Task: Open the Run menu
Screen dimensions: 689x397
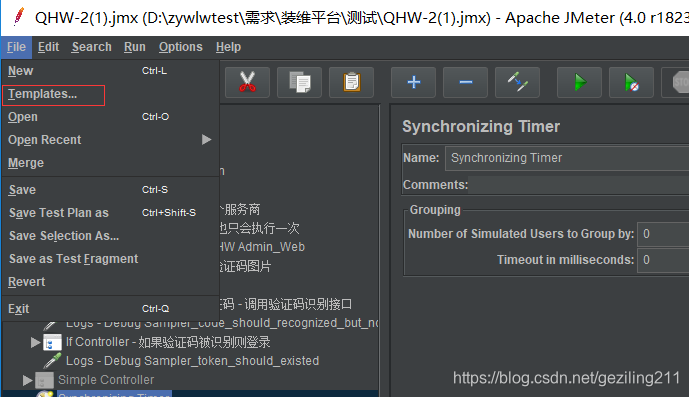Action: click(134, 47)
